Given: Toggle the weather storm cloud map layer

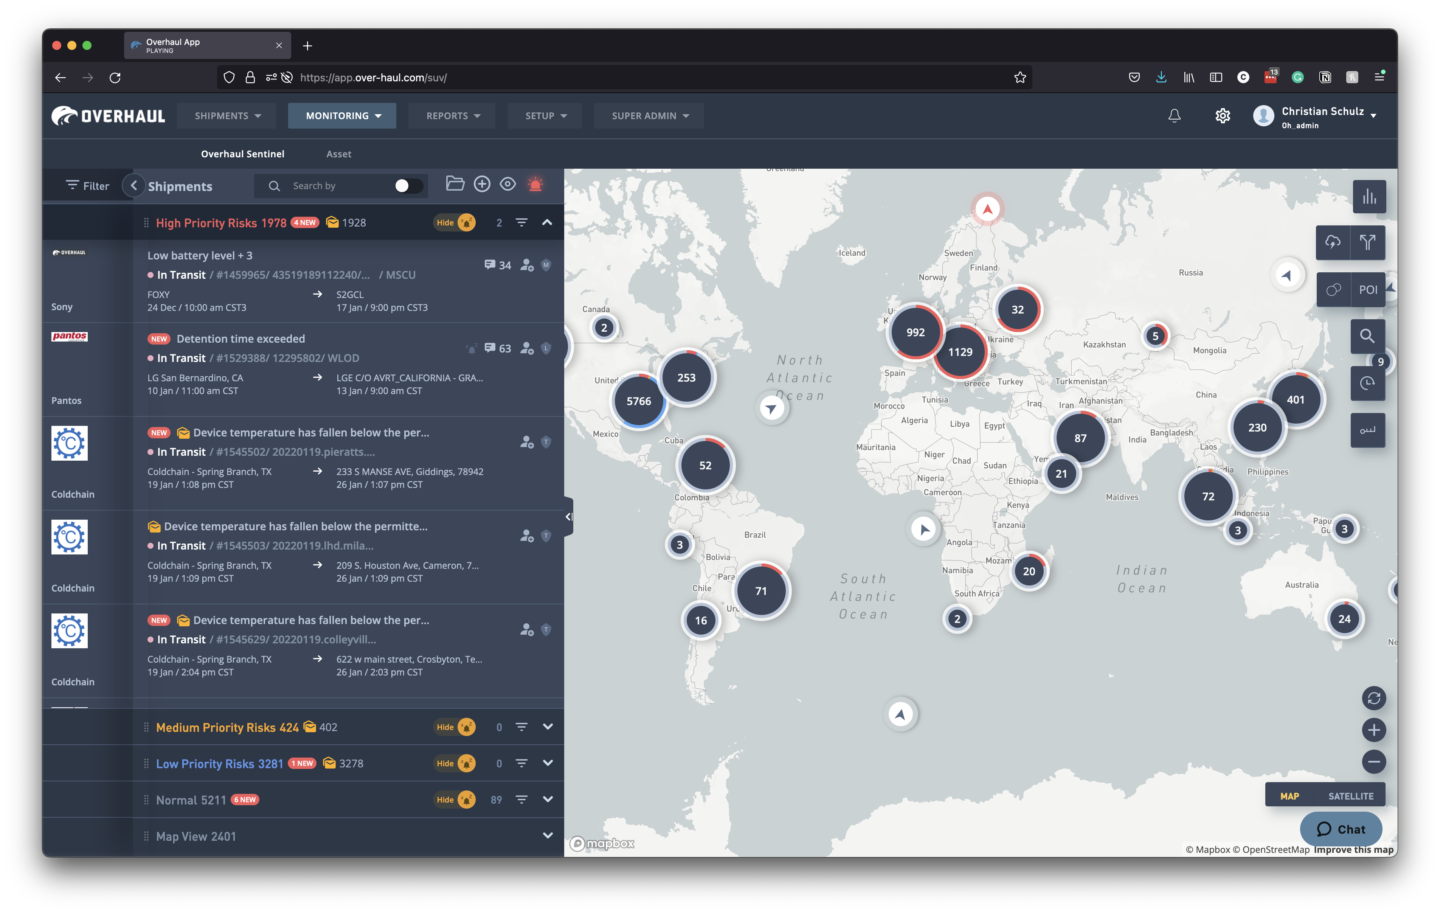Looking at the screenshot, I should pyautogui.click(x=1333, y=242).
